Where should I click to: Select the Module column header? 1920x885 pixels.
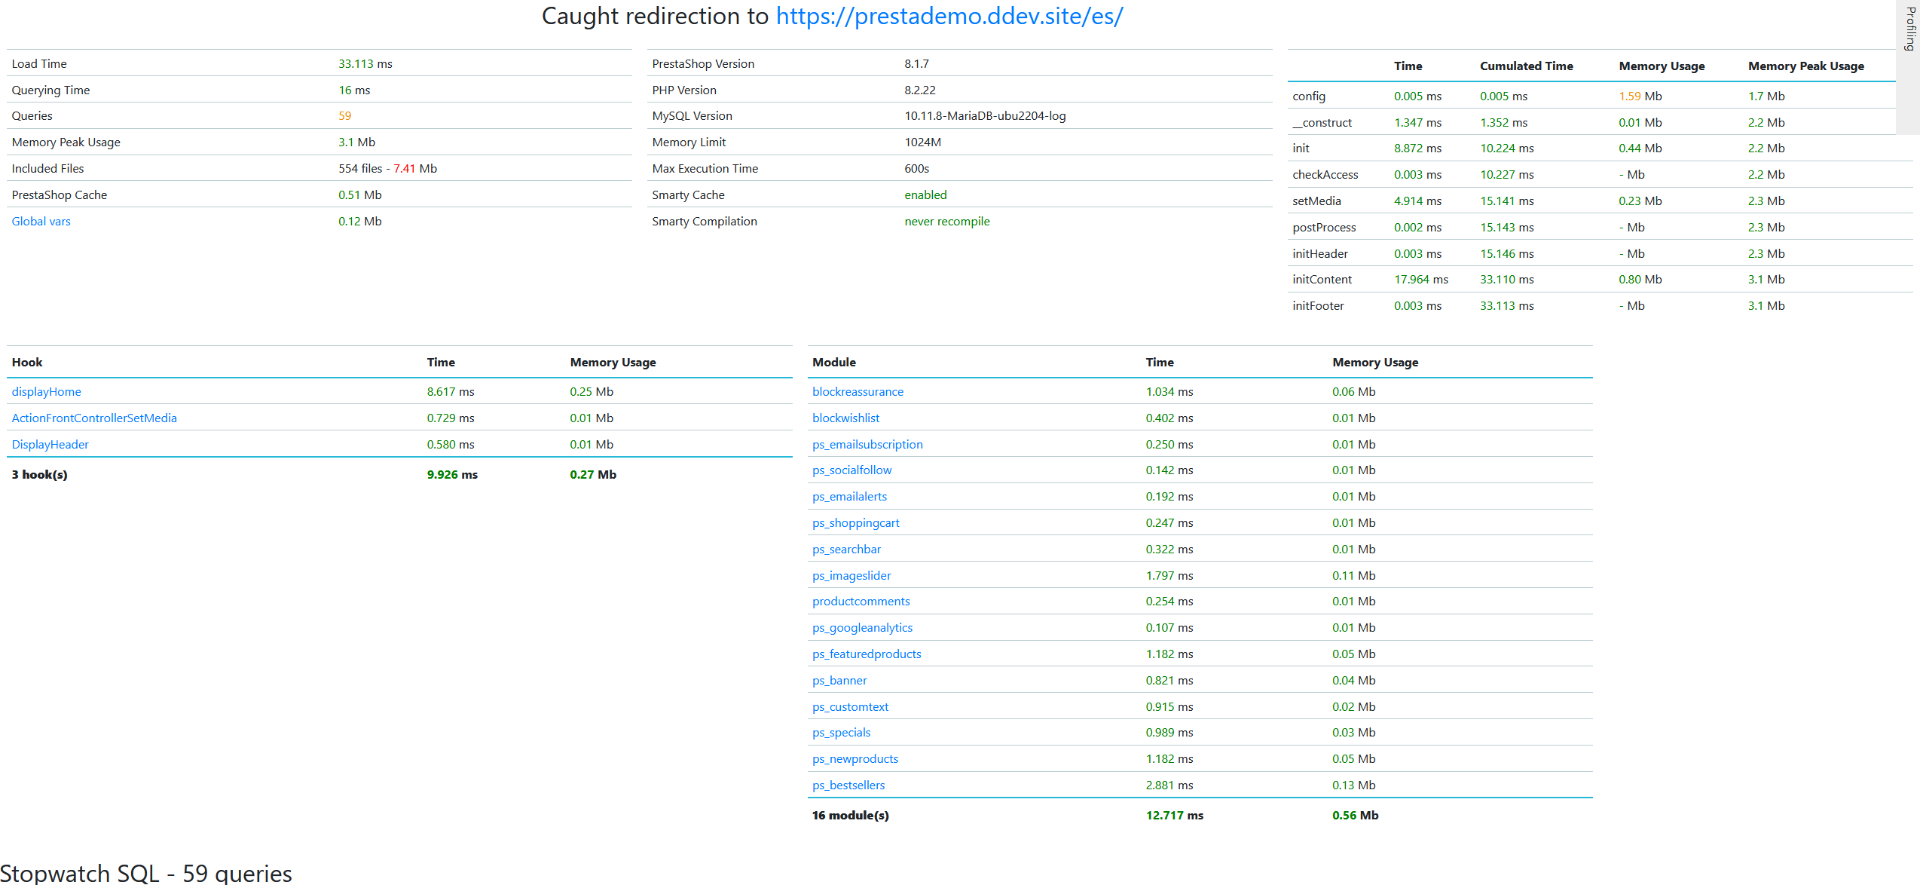(x=834, y=362)
